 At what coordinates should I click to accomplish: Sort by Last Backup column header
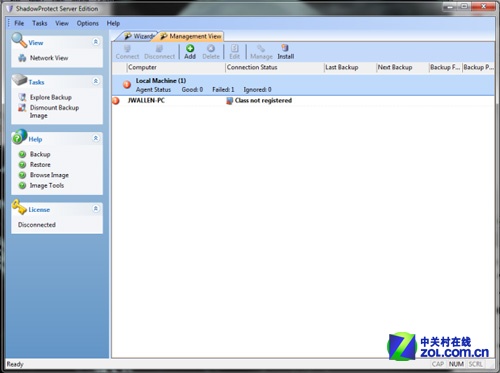click(350, 67)
